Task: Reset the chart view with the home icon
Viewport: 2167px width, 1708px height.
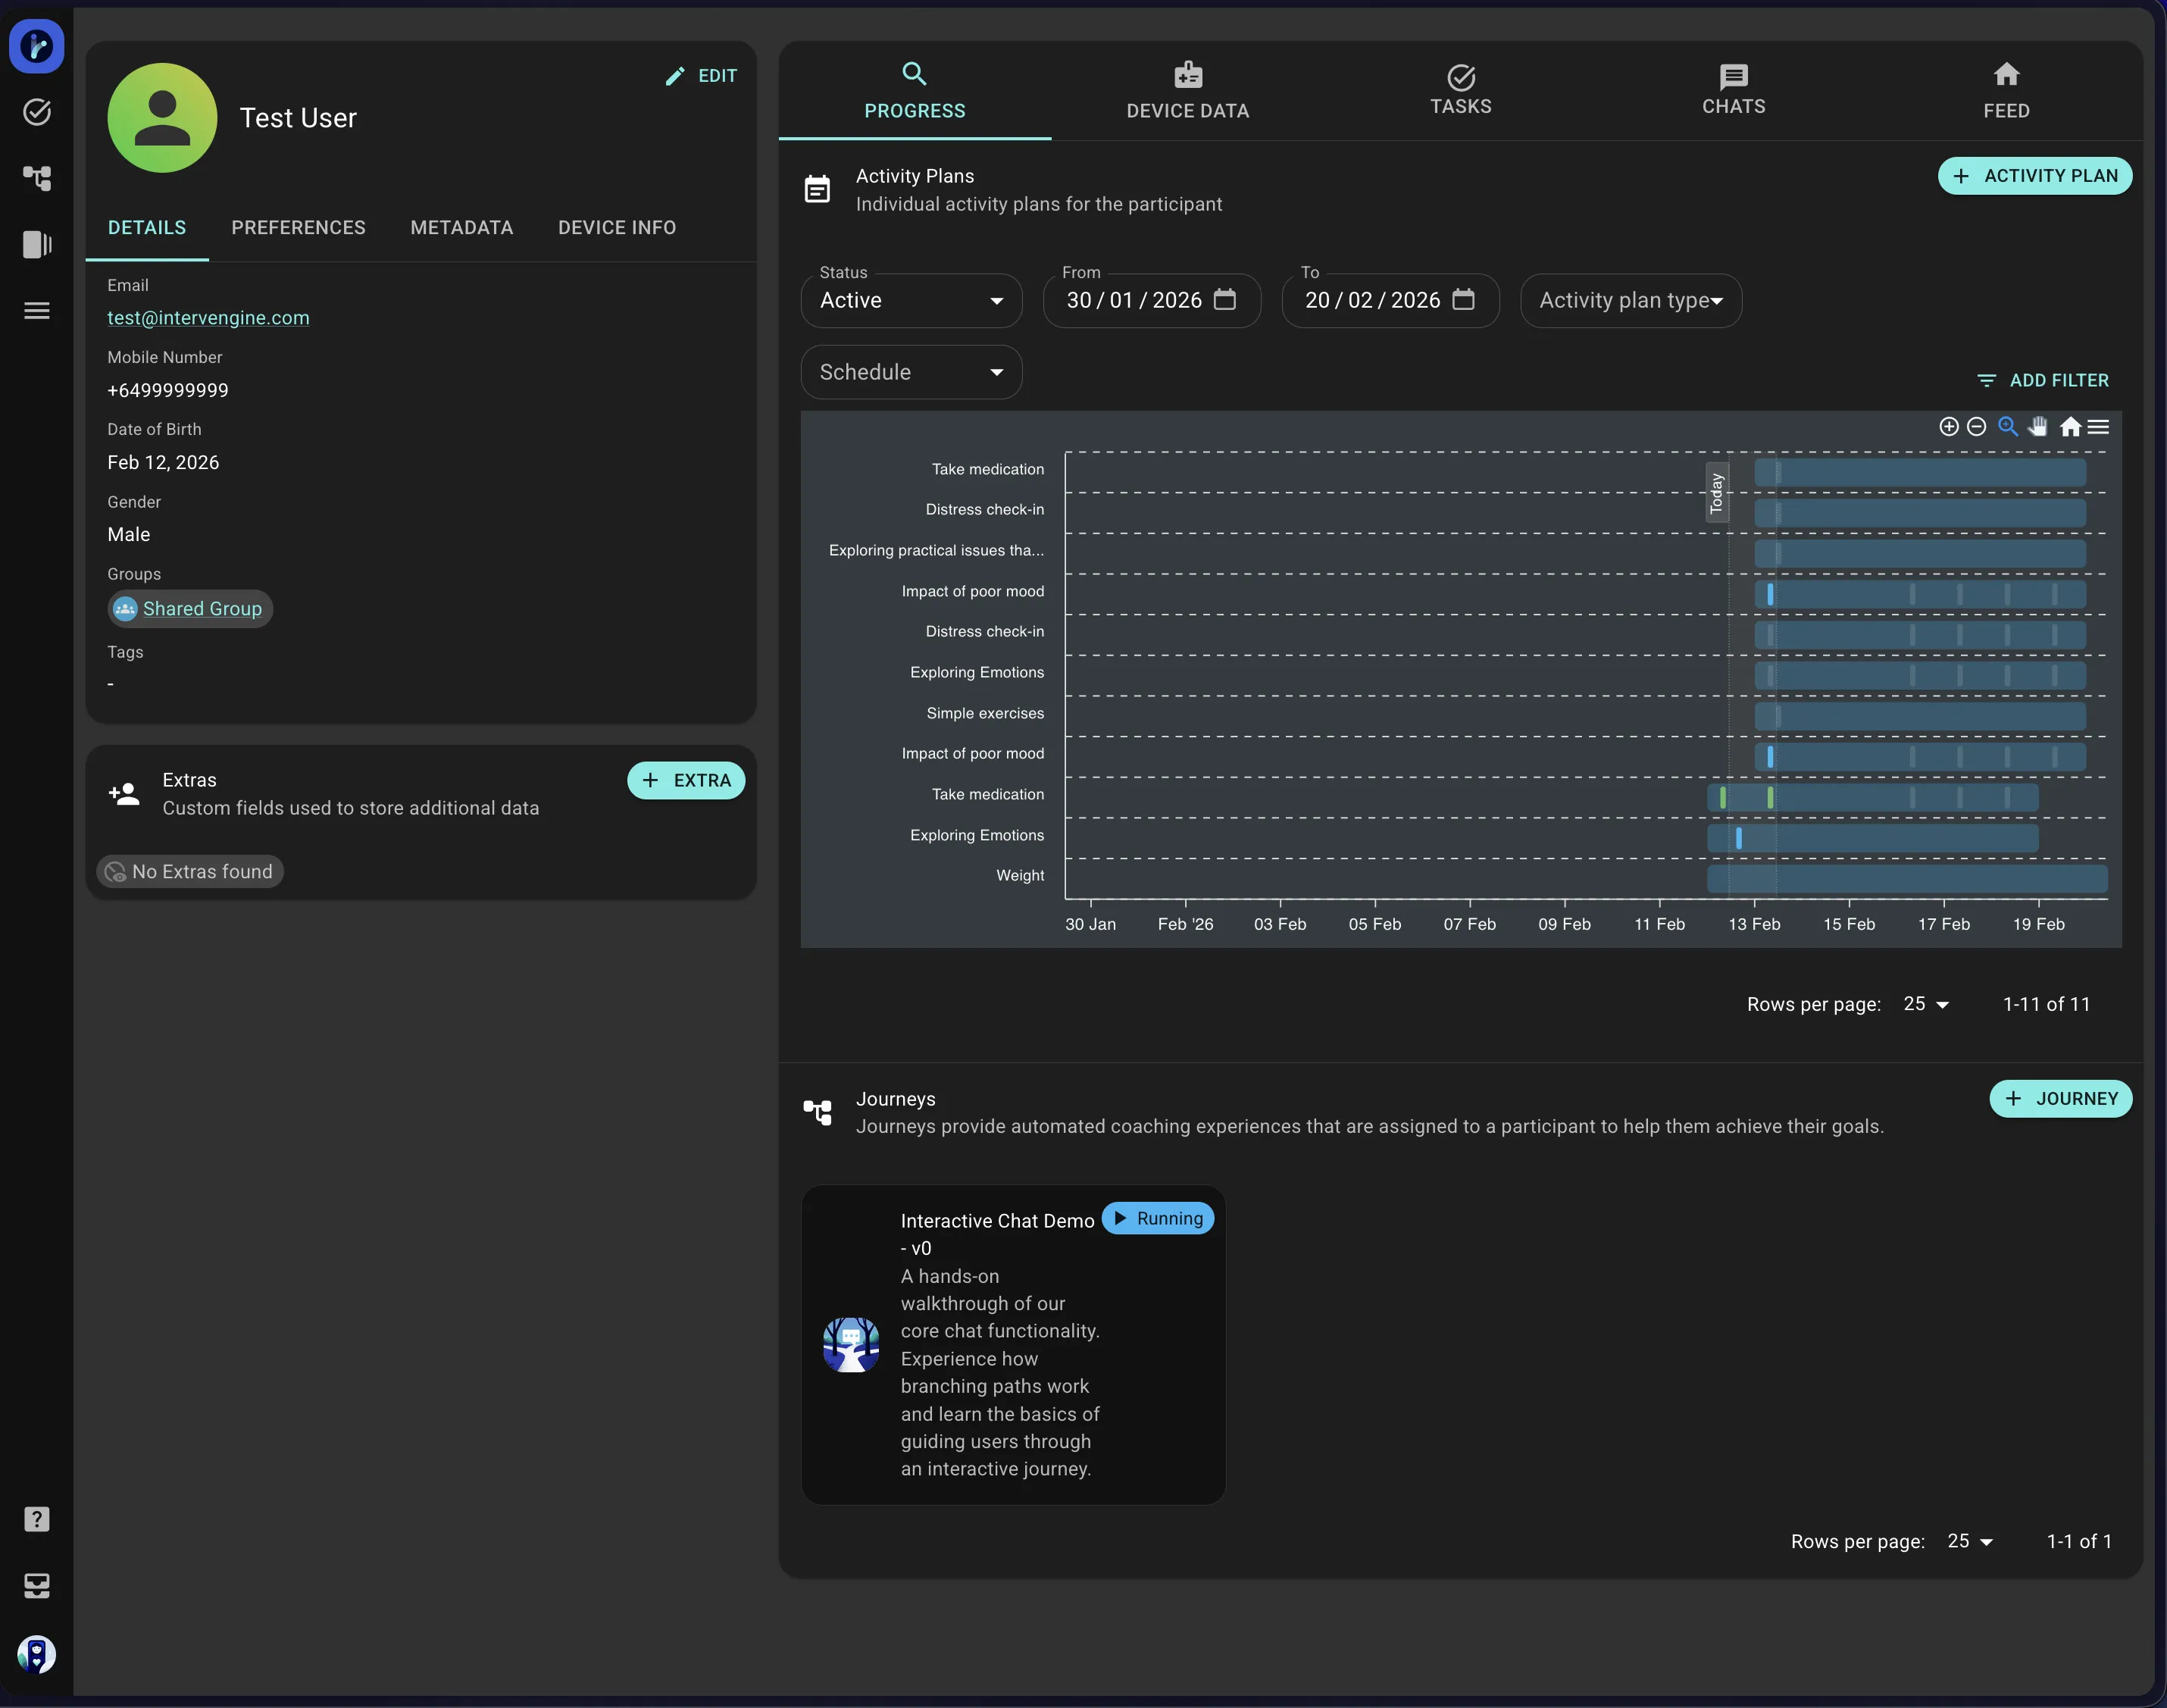Action: coord(2071,427)
